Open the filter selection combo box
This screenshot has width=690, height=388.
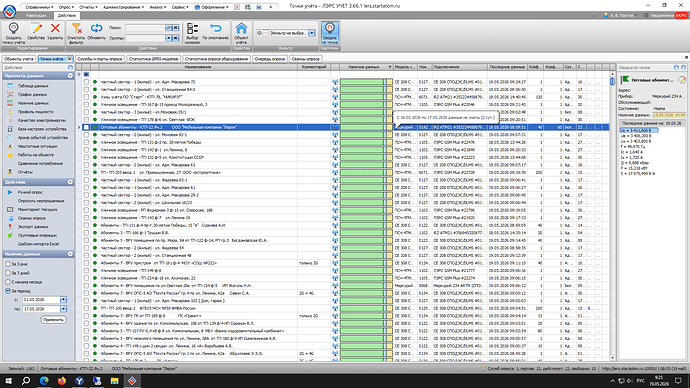point(311,33)
